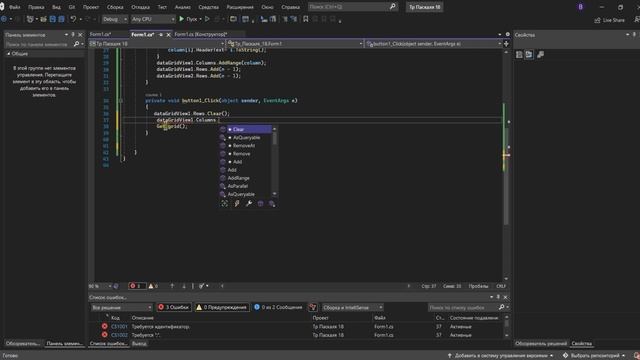Image resolution: width=640 pixels, height=360 pixels.
Task: Toggle the 3 Ошибки filter
Action: pos(174,307)
